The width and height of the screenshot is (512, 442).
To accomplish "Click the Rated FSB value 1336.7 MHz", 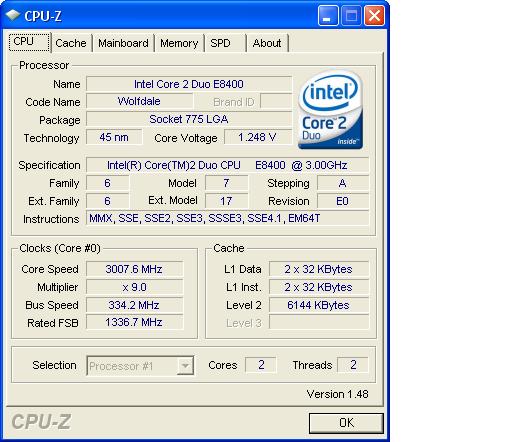I will click(134, 322).
